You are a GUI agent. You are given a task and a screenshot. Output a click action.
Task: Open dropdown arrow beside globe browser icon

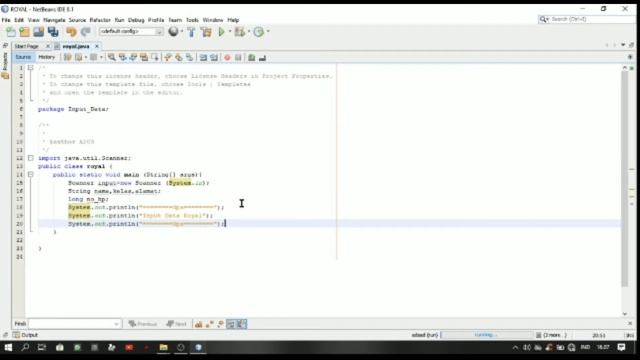(x=182, y=31)
